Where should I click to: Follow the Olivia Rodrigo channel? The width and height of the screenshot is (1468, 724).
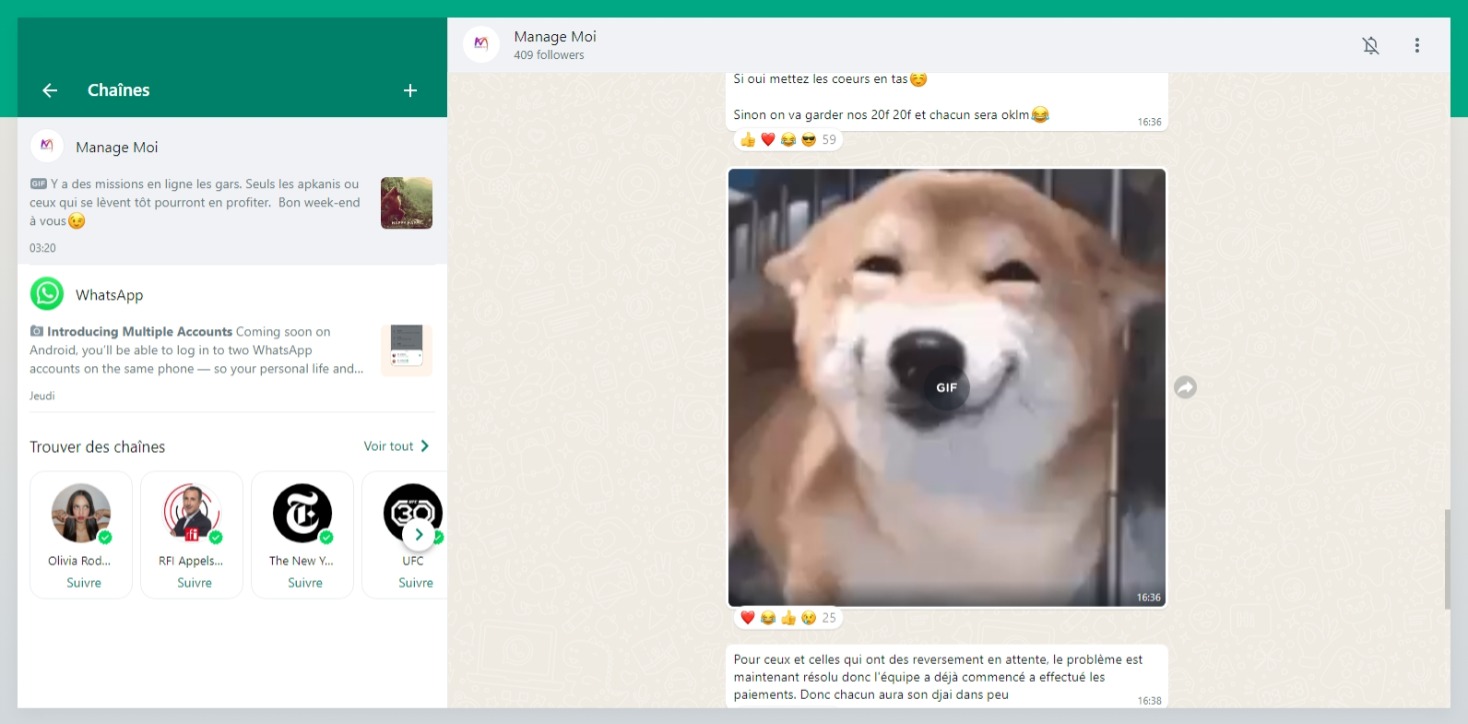pos(83,583)
